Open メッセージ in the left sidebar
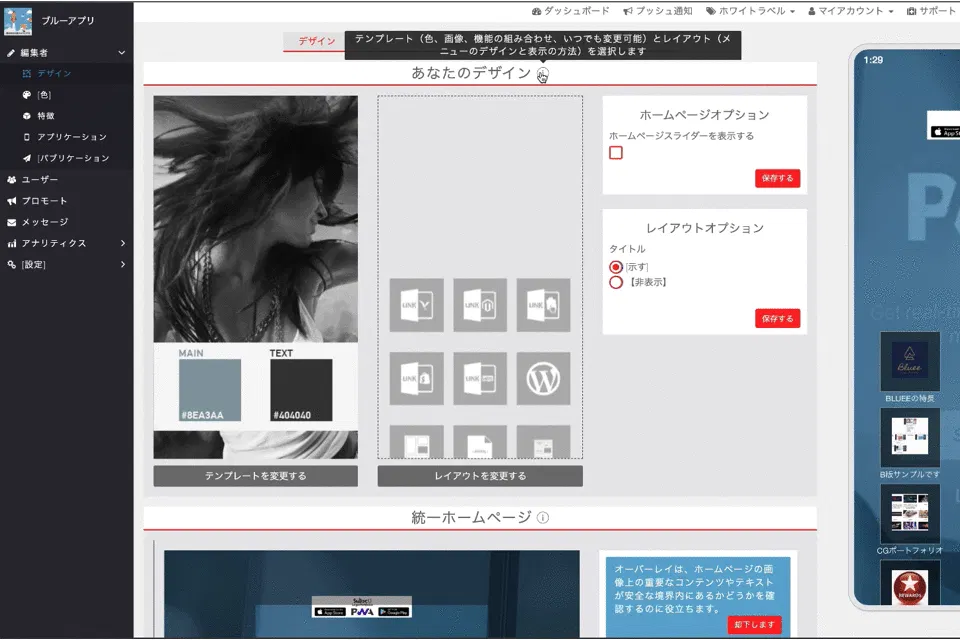 [x=45, y=222]
